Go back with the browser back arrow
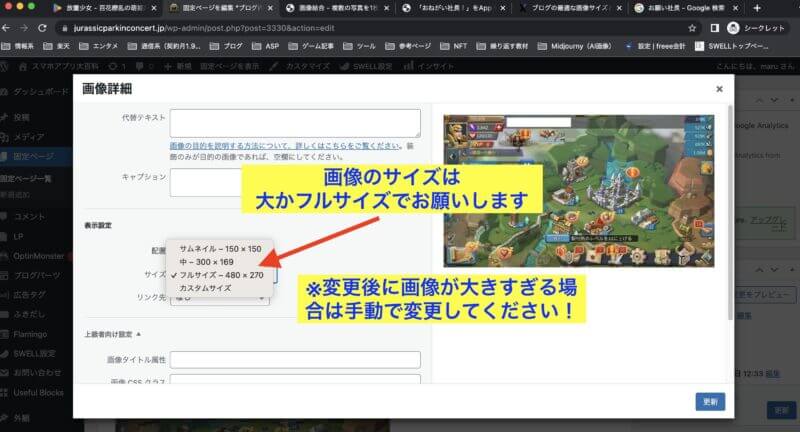The height and width of the screenshot is (432, 800). pyautogui.click(x=6, y=28)
